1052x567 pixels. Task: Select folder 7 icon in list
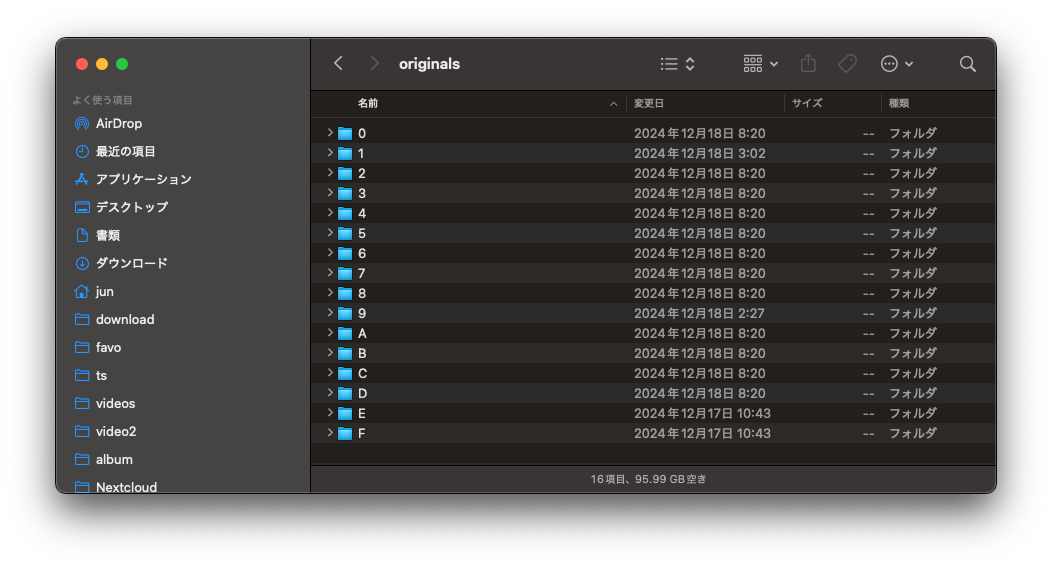345,274
